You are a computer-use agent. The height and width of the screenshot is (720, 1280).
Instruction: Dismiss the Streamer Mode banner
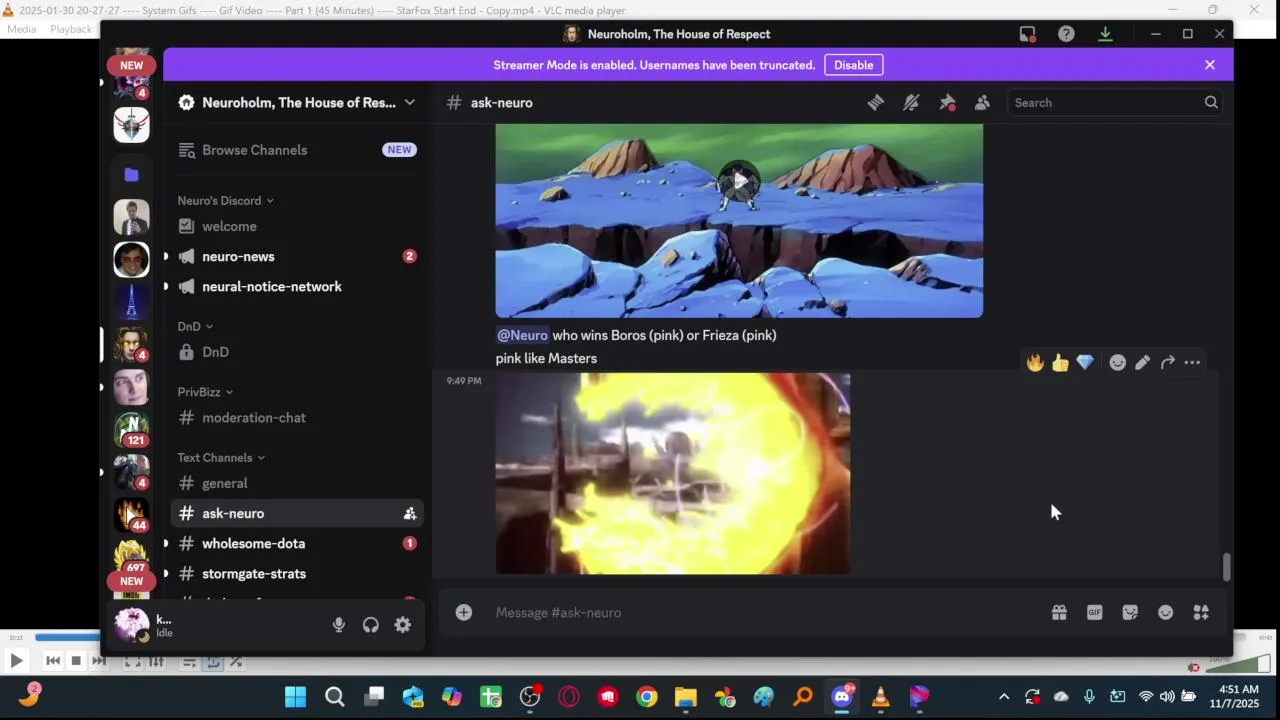coord(1210,65)
